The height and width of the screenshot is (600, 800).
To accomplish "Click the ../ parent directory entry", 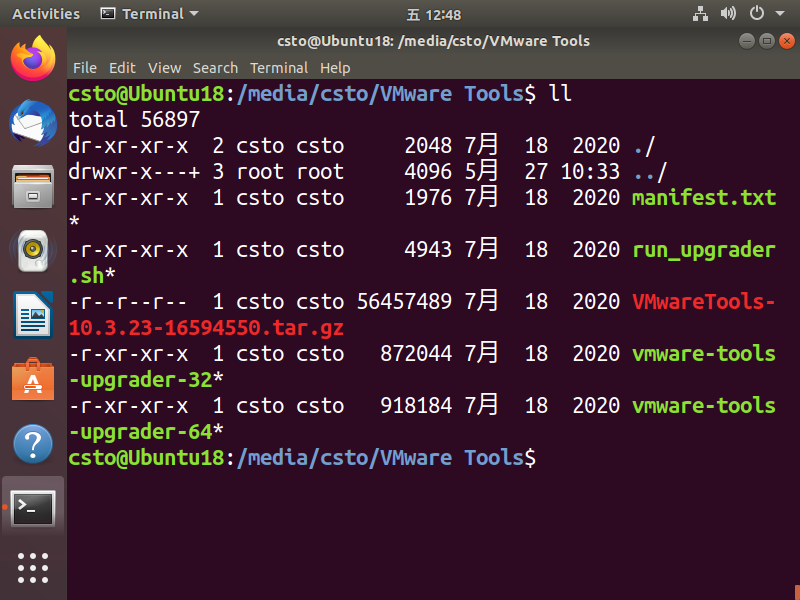I will click(650, 172).
